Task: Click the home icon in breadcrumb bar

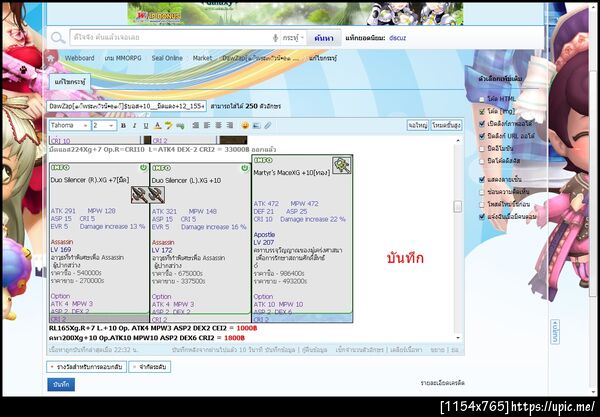Action: 51,58
